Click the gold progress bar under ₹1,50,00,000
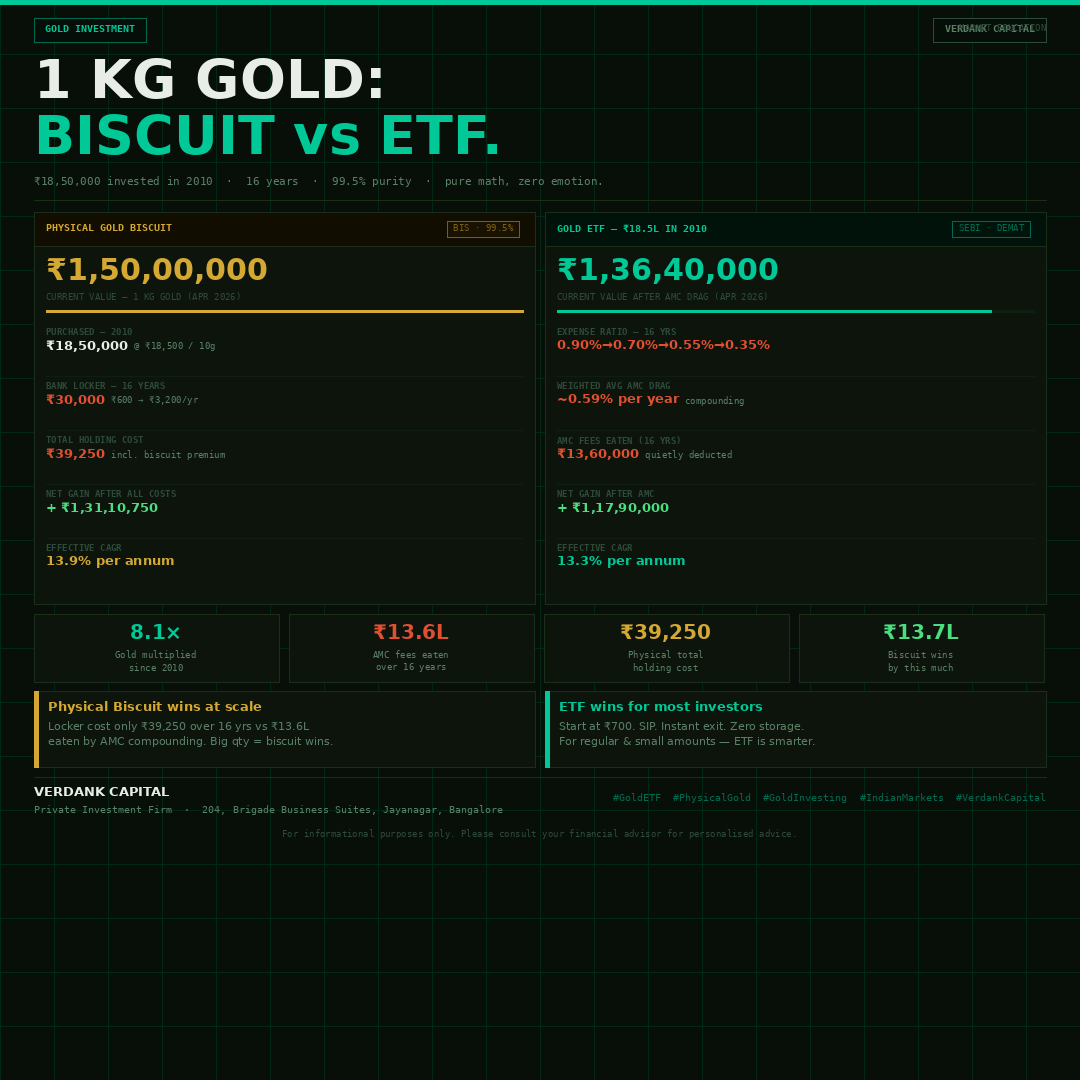 click(x=284, y=311)
